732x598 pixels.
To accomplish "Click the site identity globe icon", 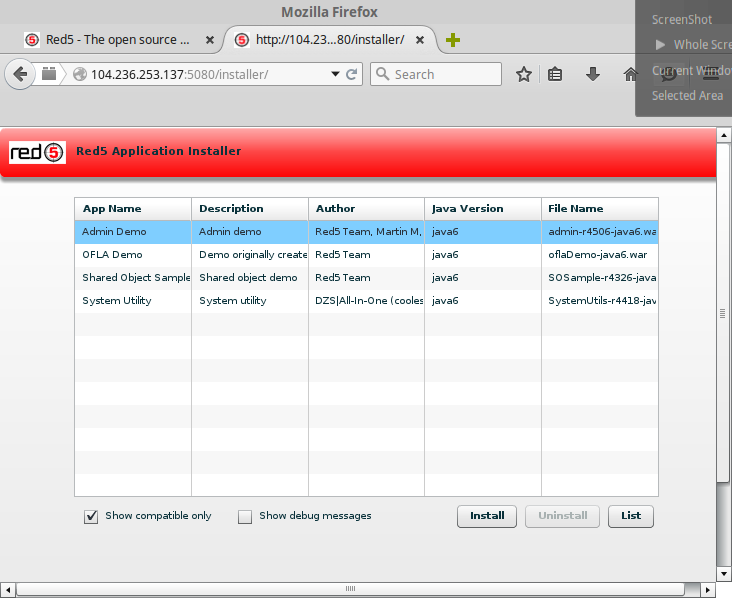I will click(80, 74).
